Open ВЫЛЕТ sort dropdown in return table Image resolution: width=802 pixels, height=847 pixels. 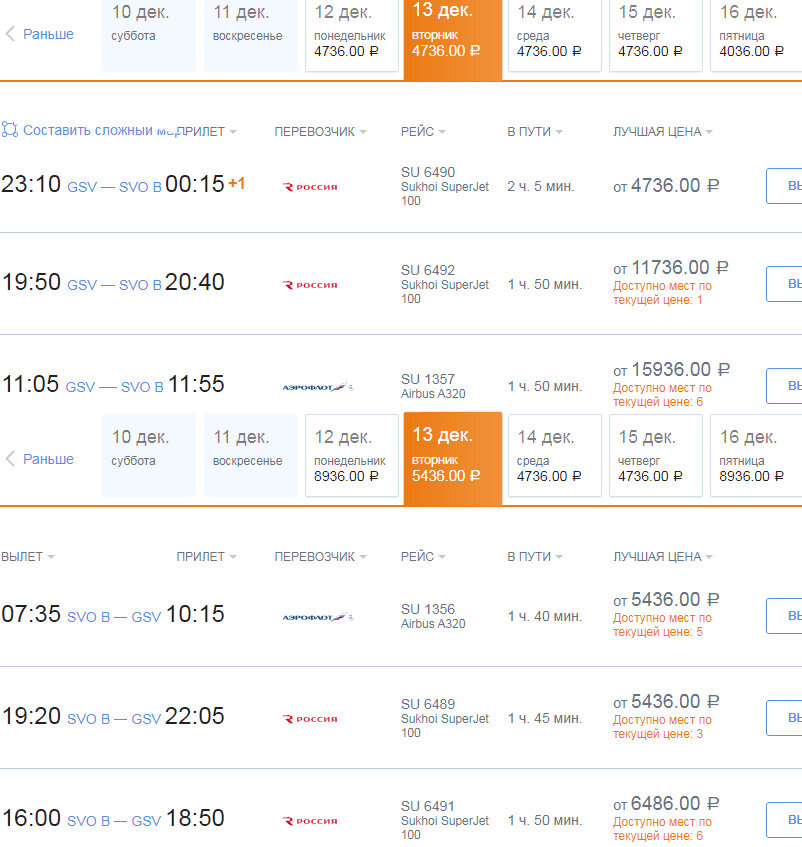28,557
